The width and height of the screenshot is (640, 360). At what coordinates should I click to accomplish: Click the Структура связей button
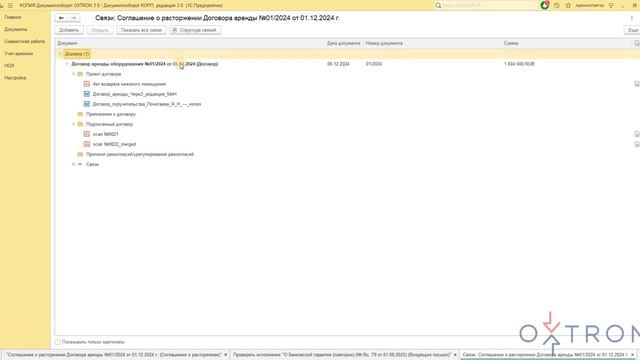195,30
